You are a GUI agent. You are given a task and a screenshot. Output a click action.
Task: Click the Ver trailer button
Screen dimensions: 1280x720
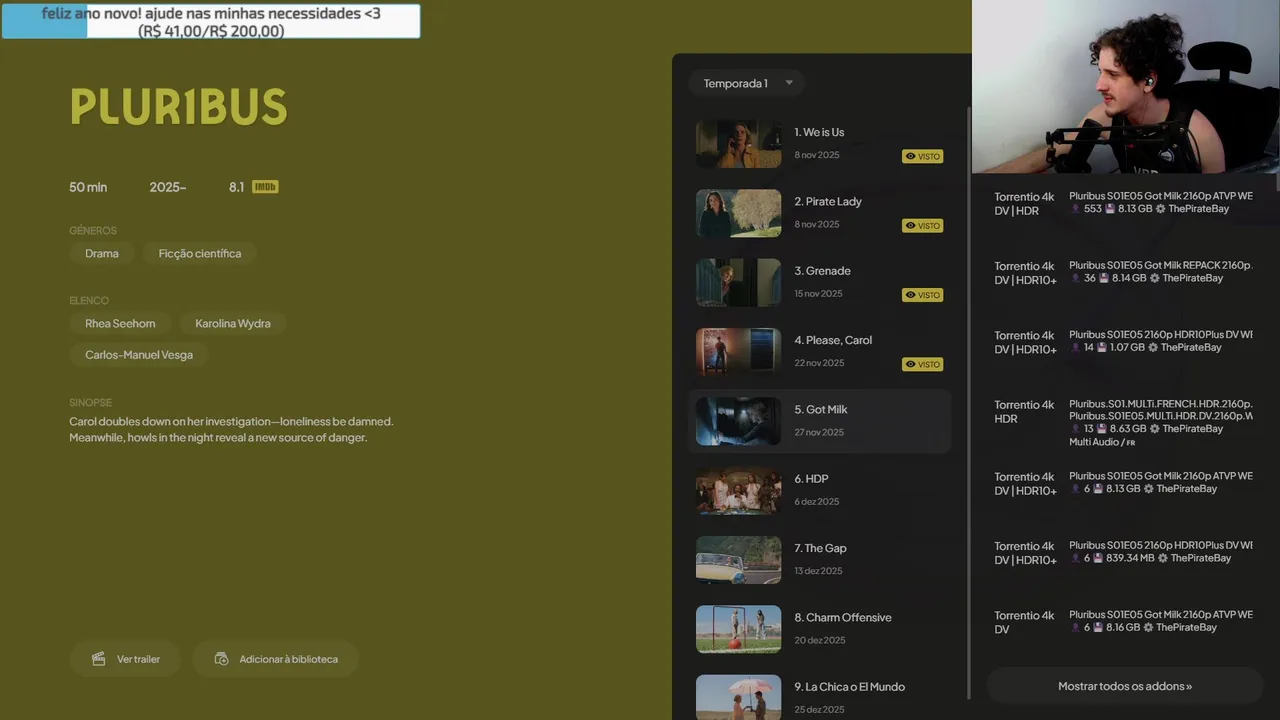[x=125, y=659]
